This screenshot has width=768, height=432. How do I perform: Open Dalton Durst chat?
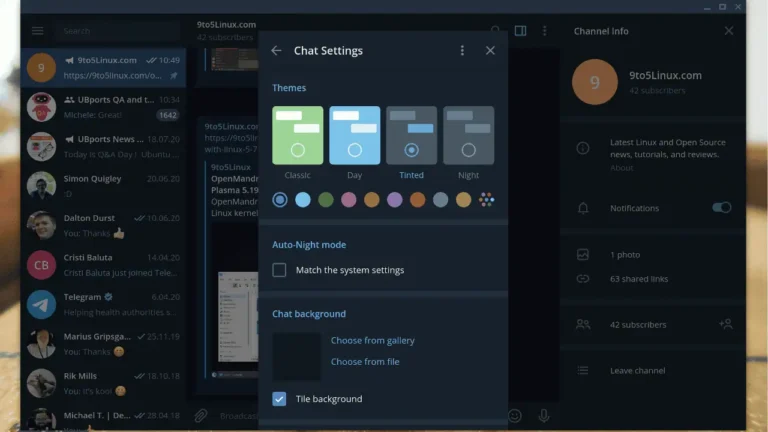[x=103, y=225]
